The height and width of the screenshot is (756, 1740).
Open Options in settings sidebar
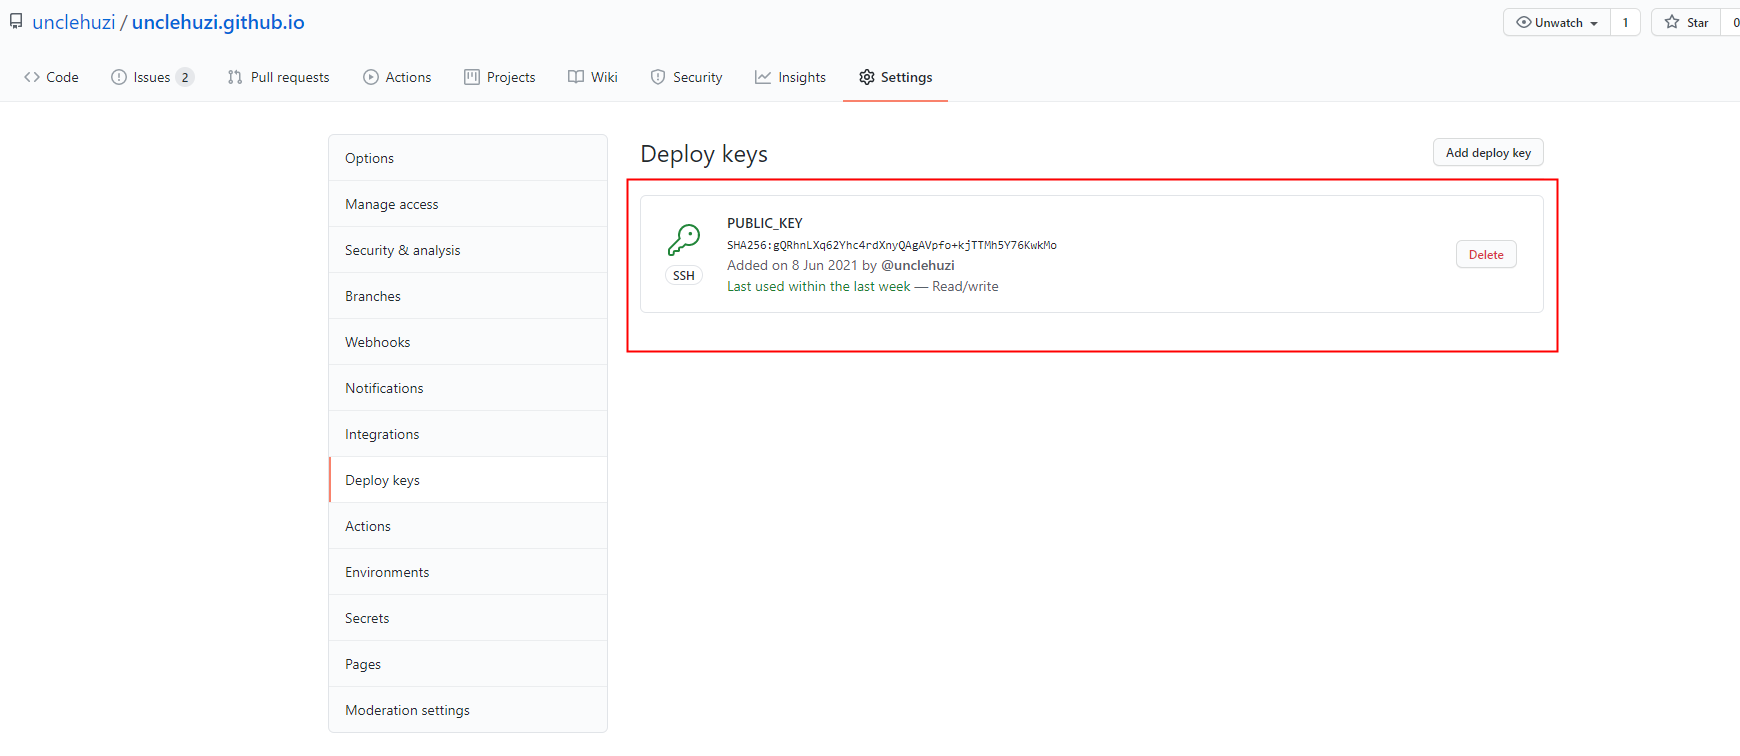468,158
